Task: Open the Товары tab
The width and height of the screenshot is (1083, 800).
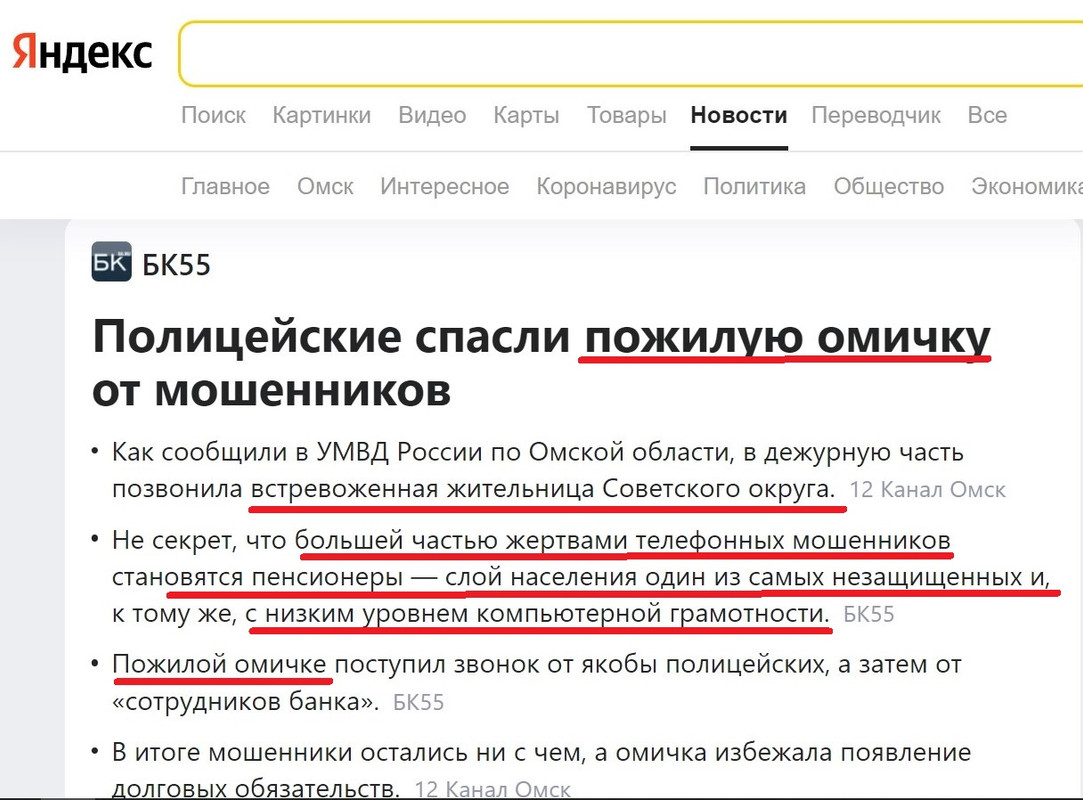Action: tap(626, 115)
